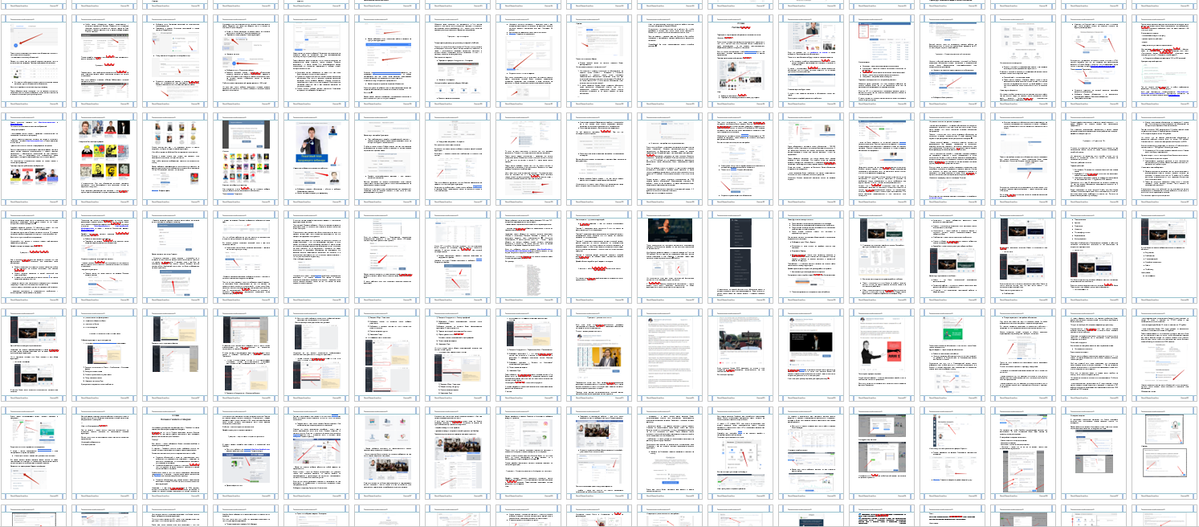
Task: Open page with blue-header screenshot and green button
Action: pyautogui.click(x=247, y=453)
